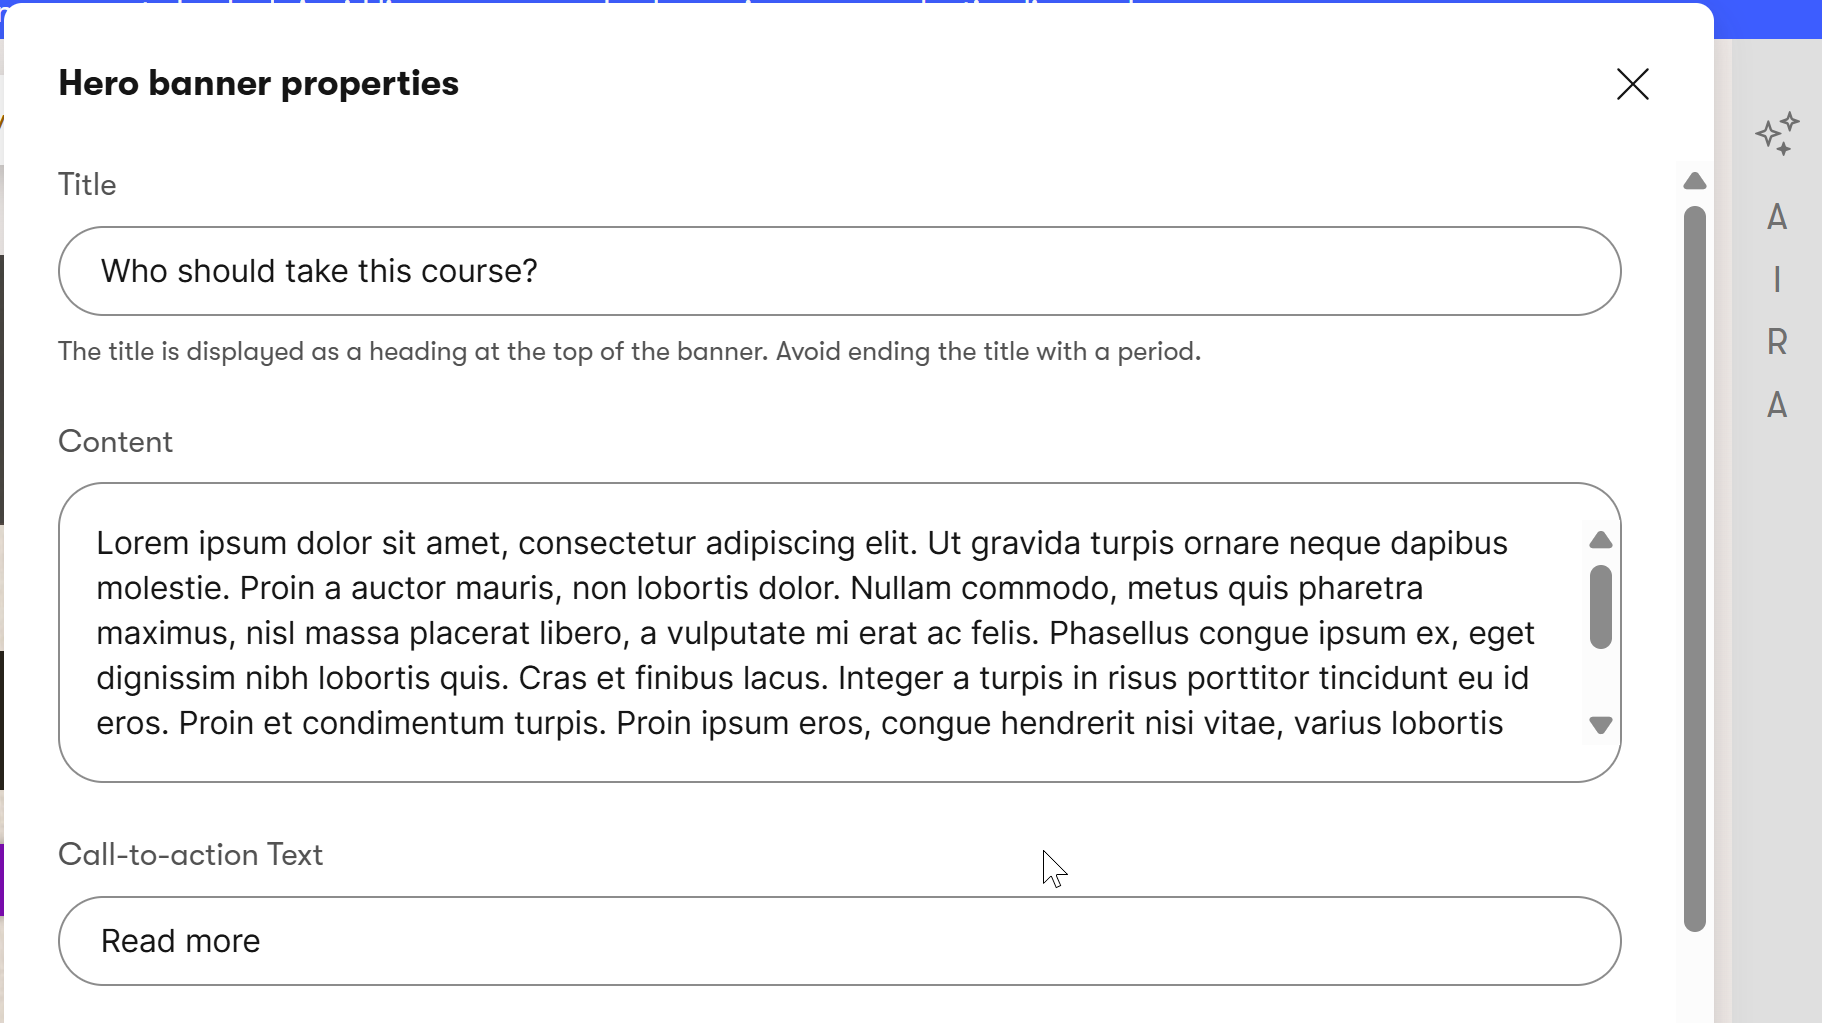Click the 'Call-to-action Text' label
Image resolution: width=1822 pixels, height=1023 pixels.
[x=190, y=855]
